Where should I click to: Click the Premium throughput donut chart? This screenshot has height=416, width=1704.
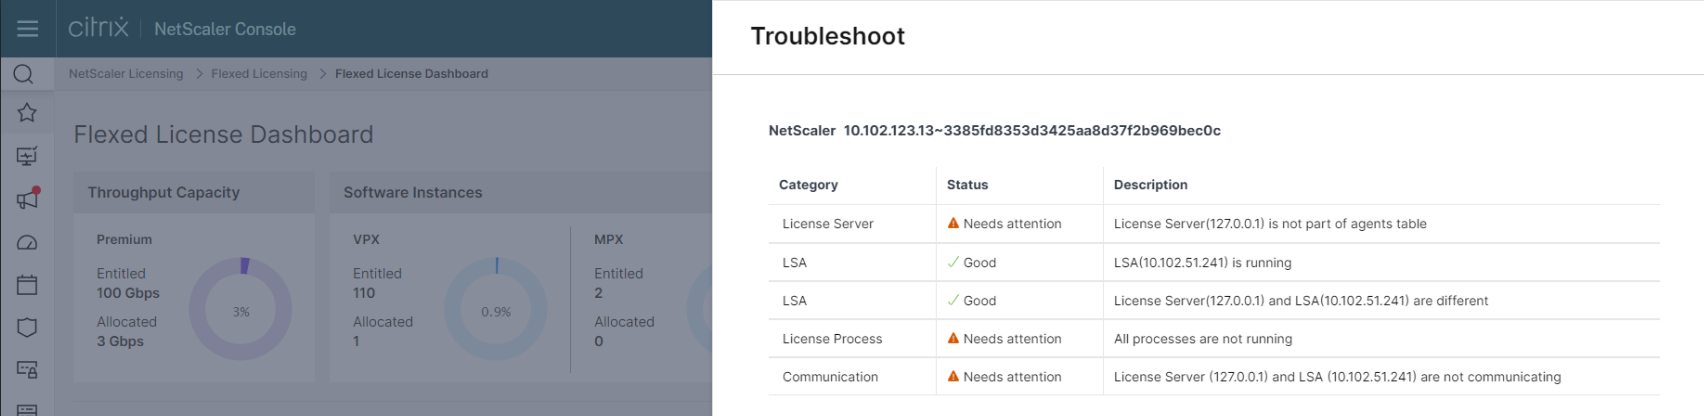(241, 309)
